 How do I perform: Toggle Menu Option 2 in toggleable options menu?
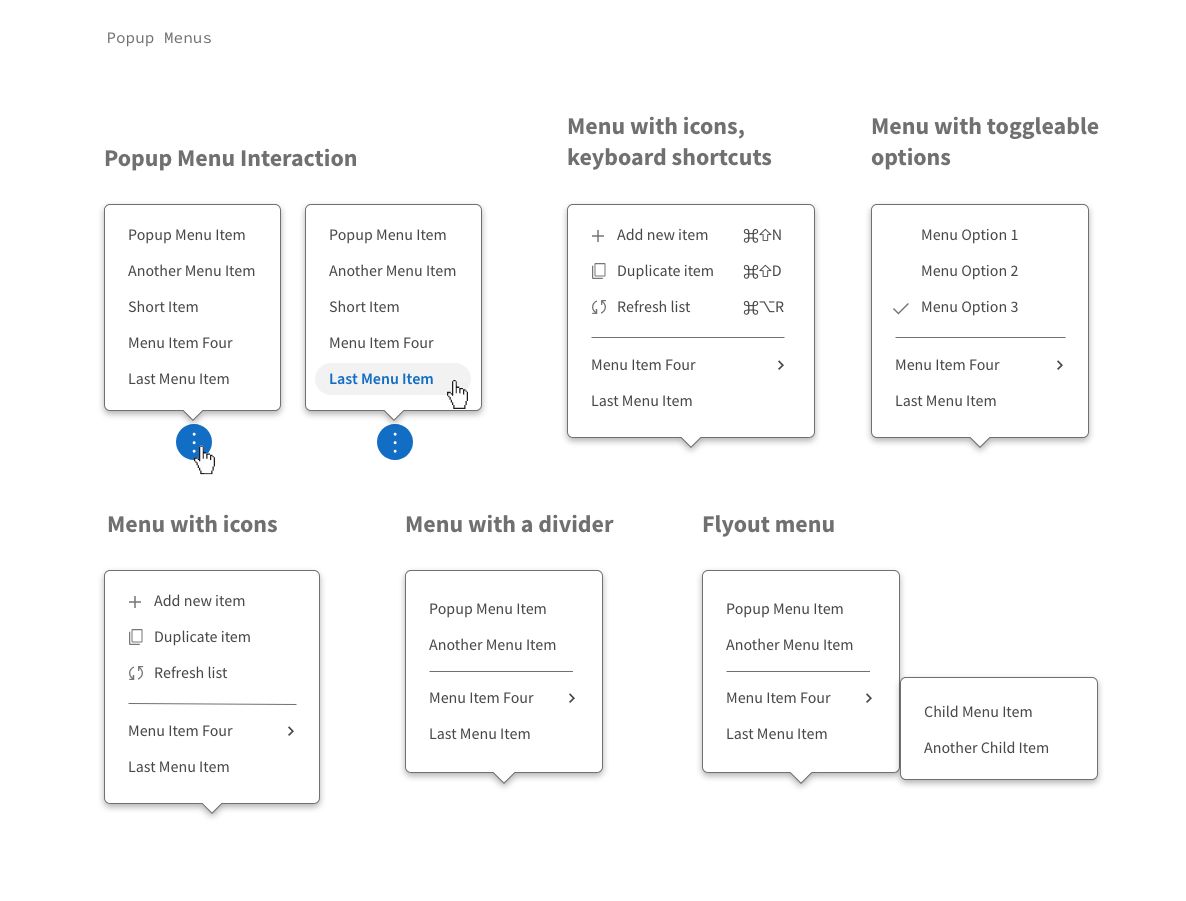click(969, 271)
